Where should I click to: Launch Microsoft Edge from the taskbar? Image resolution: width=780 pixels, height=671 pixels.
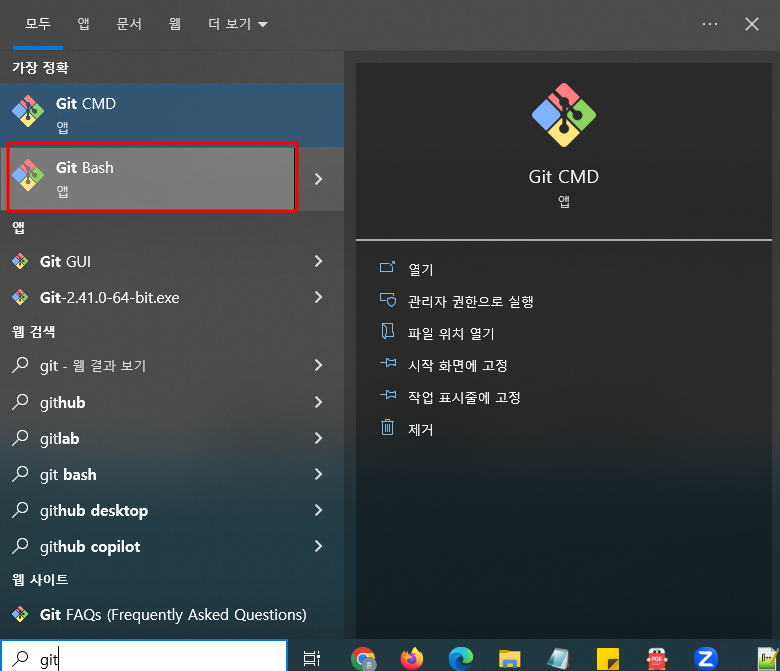(x=461, y=658)
